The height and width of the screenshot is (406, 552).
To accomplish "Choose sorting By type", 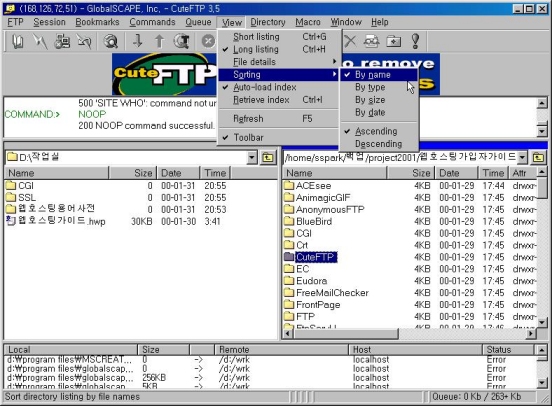I will pos(379,87).
